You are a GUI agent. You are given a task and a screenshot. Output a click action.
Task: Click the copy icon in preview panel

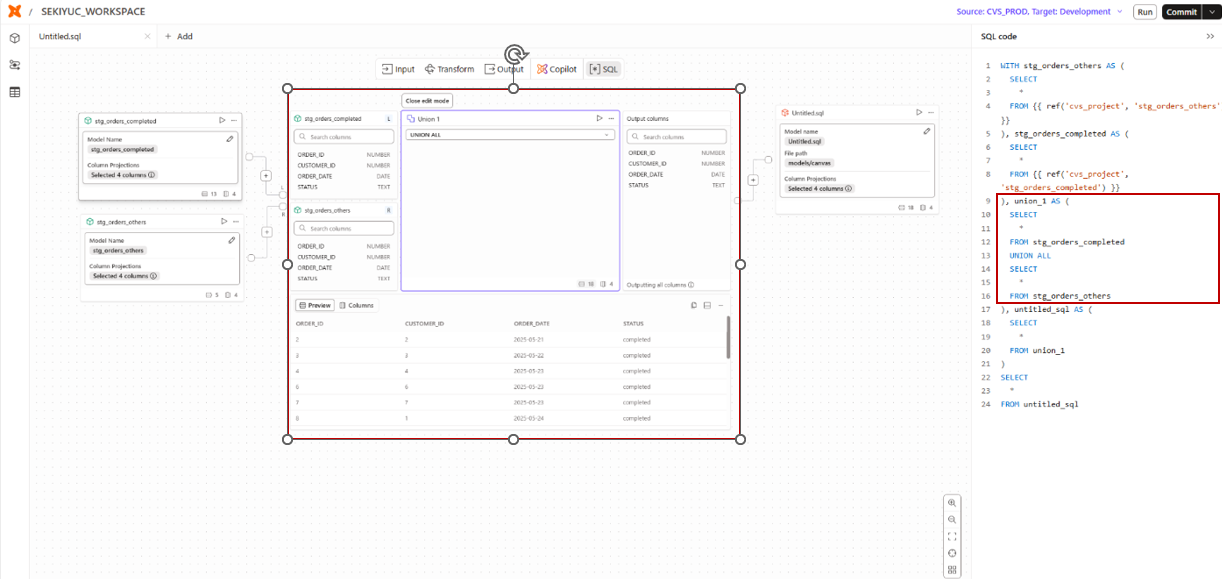pos(694,305)
